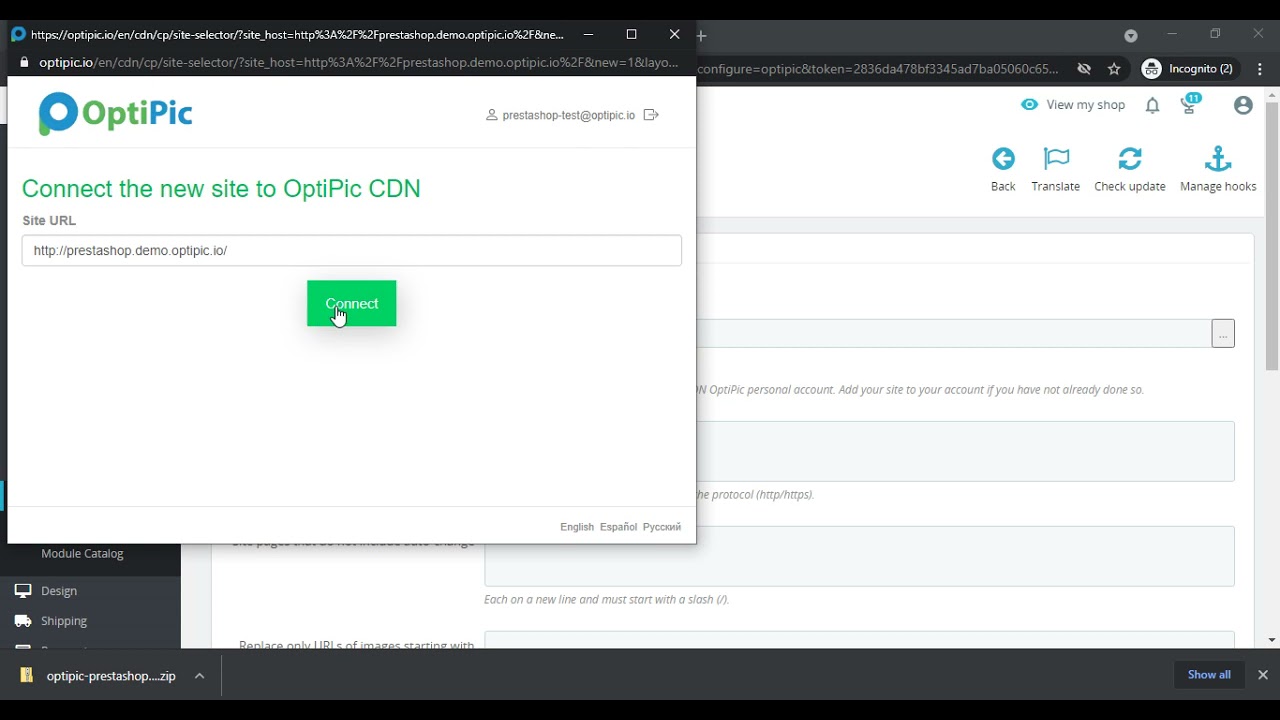Switch language to Русский
Screen dimensions: 1280x720
[x=662, y=527]
